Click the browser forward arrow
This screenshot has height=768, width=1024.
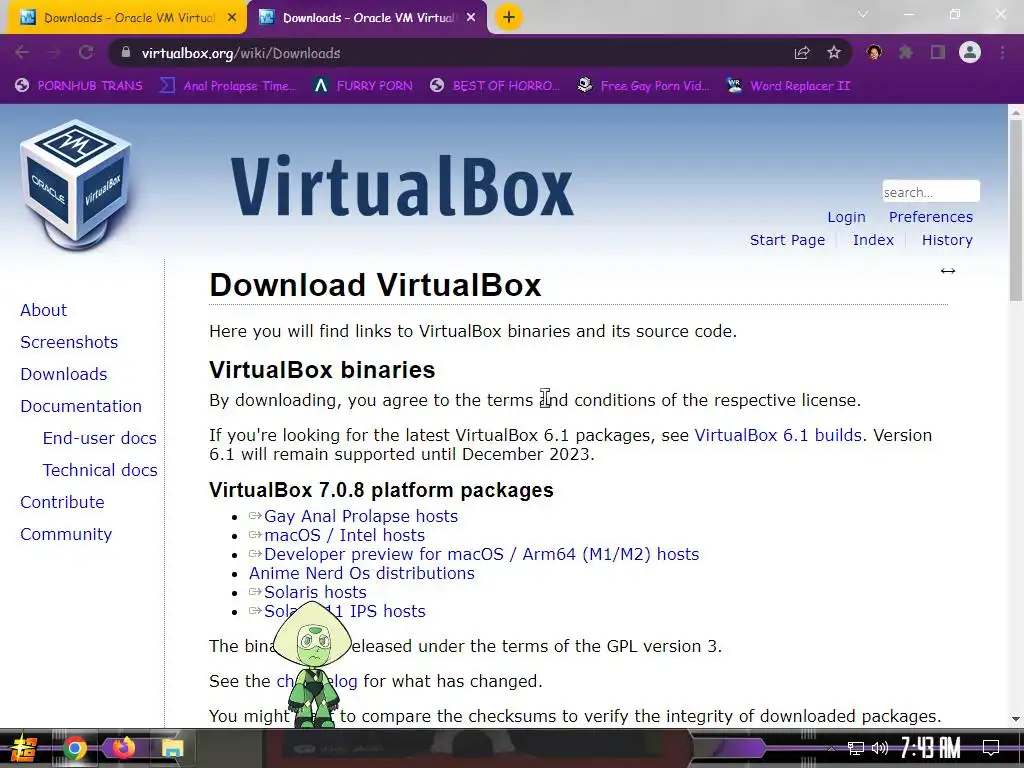tap(54, 53)
